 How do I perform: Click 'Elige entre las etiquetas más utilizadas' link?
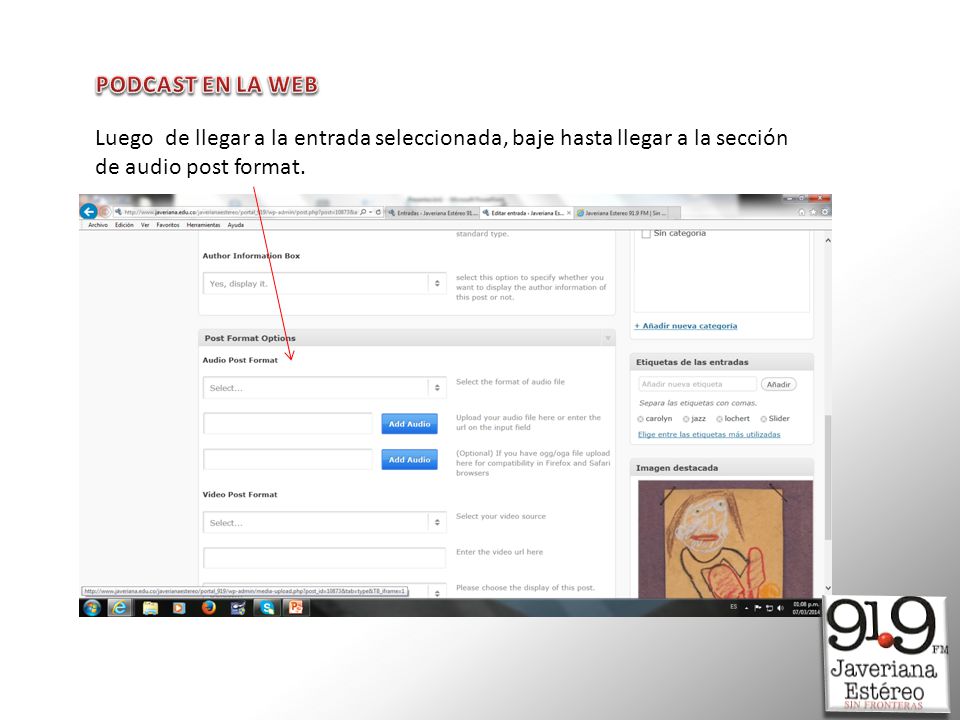709,435
